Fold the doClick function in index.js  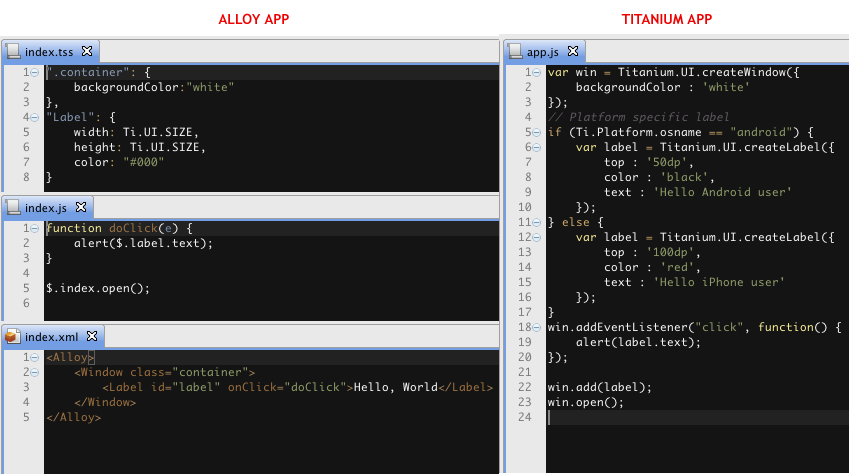coord(35,229)
